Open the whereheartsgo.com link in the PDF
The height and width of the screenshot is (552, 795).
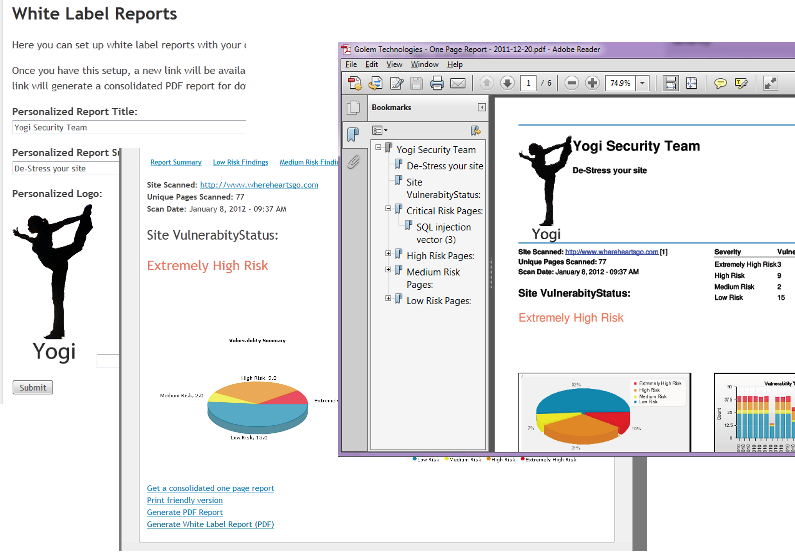tap(611, 252)
